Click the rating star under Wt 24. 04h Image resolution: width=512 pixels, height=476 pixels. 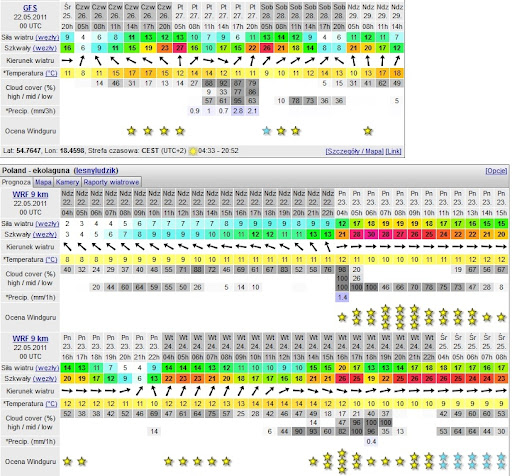point(169,461)
